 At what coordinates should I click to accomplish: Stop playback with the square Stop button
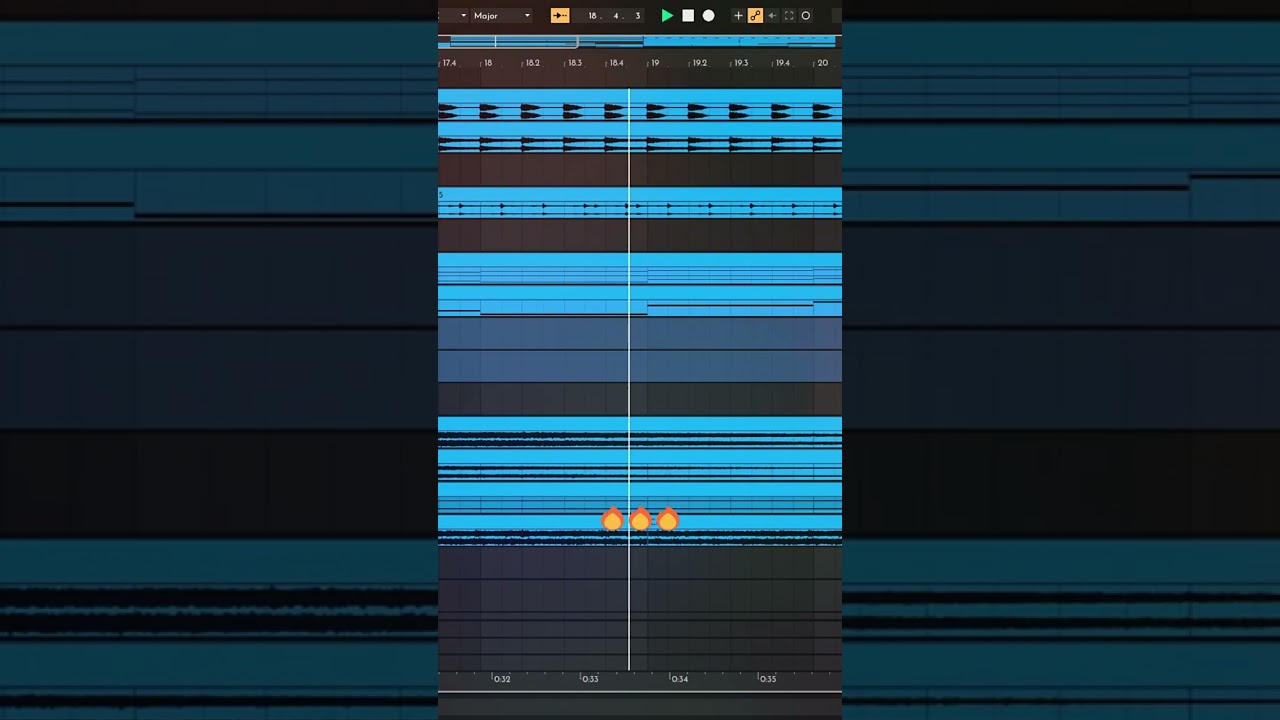(688, 16)
